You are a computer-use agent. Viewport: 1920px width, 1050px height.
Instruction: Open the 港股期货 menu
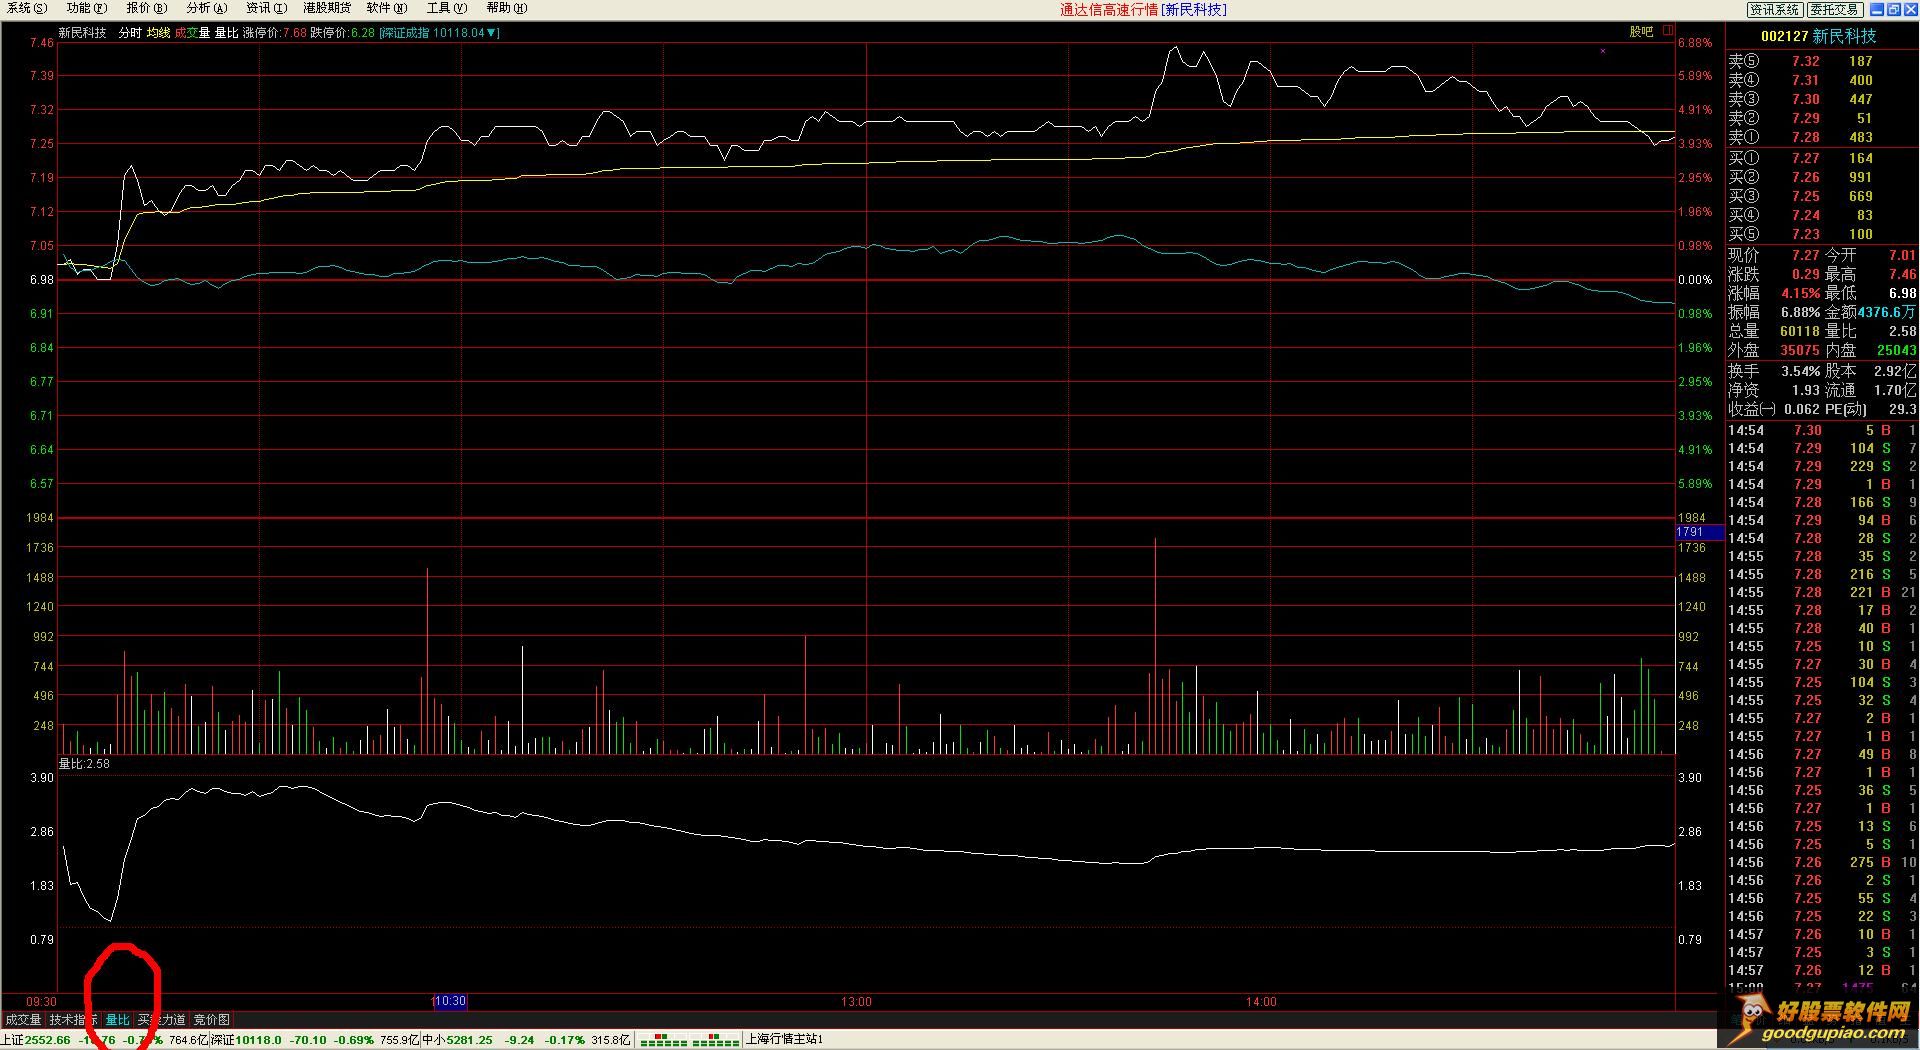(327, 8)
